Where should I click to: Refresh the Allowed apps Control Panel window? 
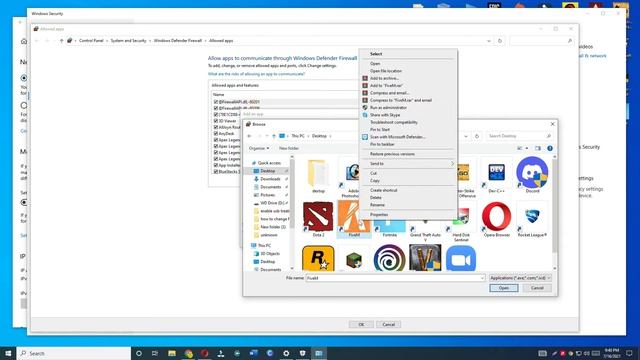(500, 41)
